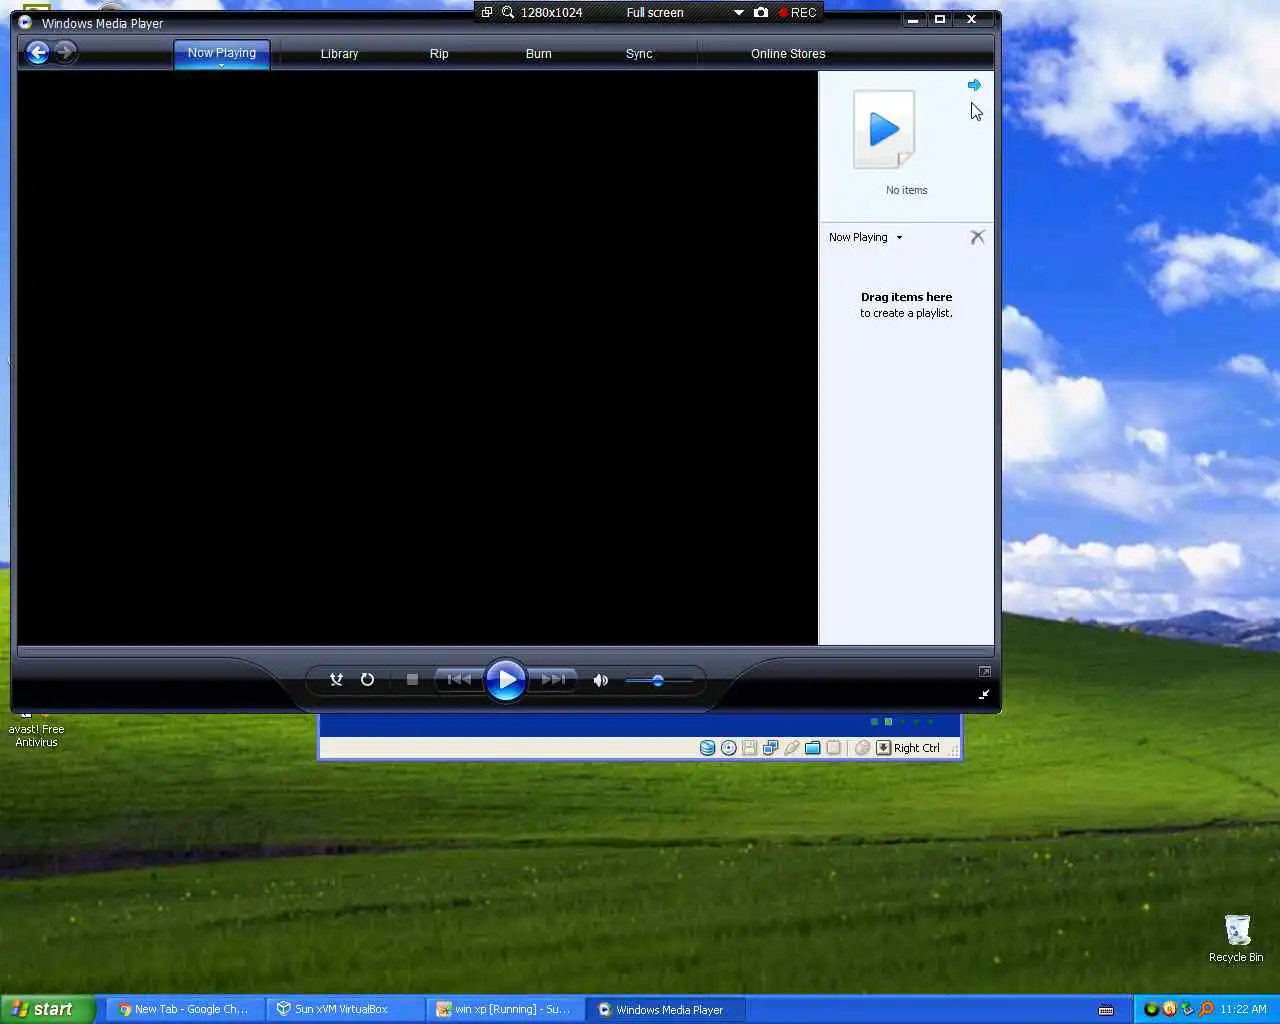Click the VirtualBox shared folders status icon
The height and width of the screenshot is (1024, 1280).
point(812,748)
